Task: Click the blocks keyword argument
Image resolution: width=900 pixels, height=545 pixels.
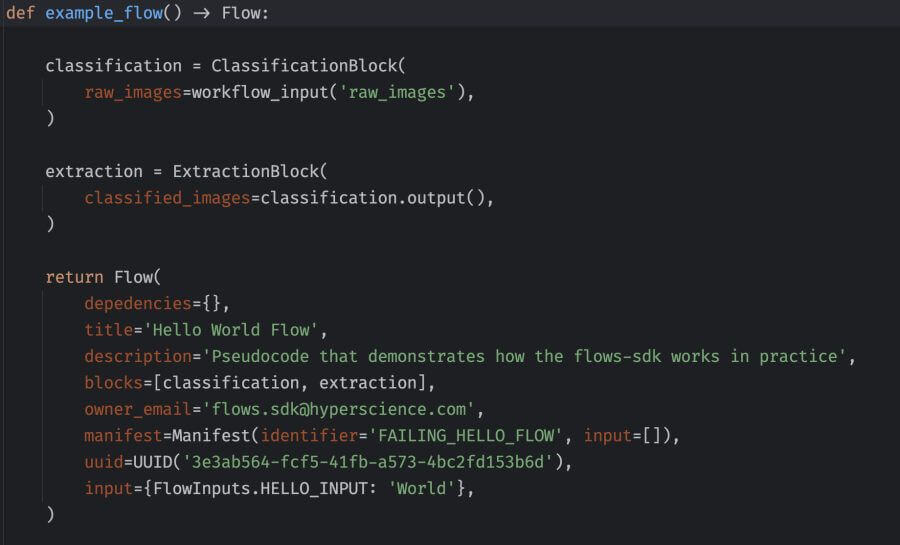Action: [113, 383]
